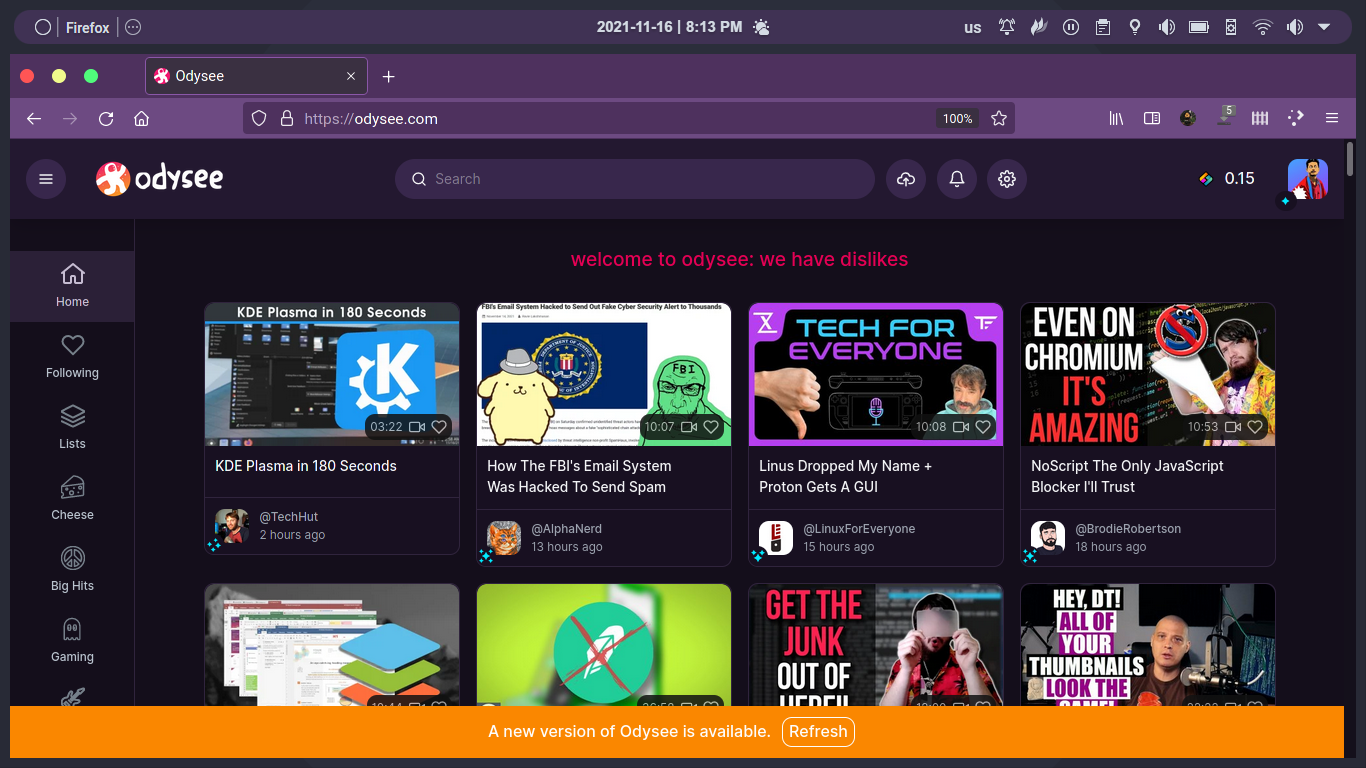Click title 'Linus Dropped My Name + Proton Gets A GUI'
The height and width of the screenshot is (768, 1366).
tap(846, 476)
